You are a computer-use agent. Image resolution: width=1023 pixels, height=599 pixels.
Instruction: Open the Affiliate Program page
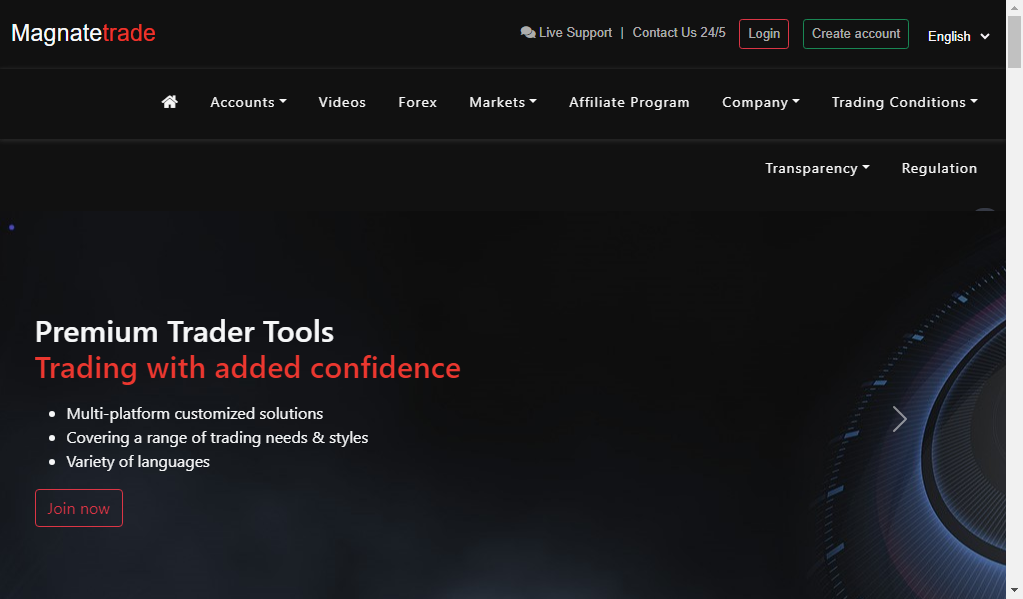[629, 102]
